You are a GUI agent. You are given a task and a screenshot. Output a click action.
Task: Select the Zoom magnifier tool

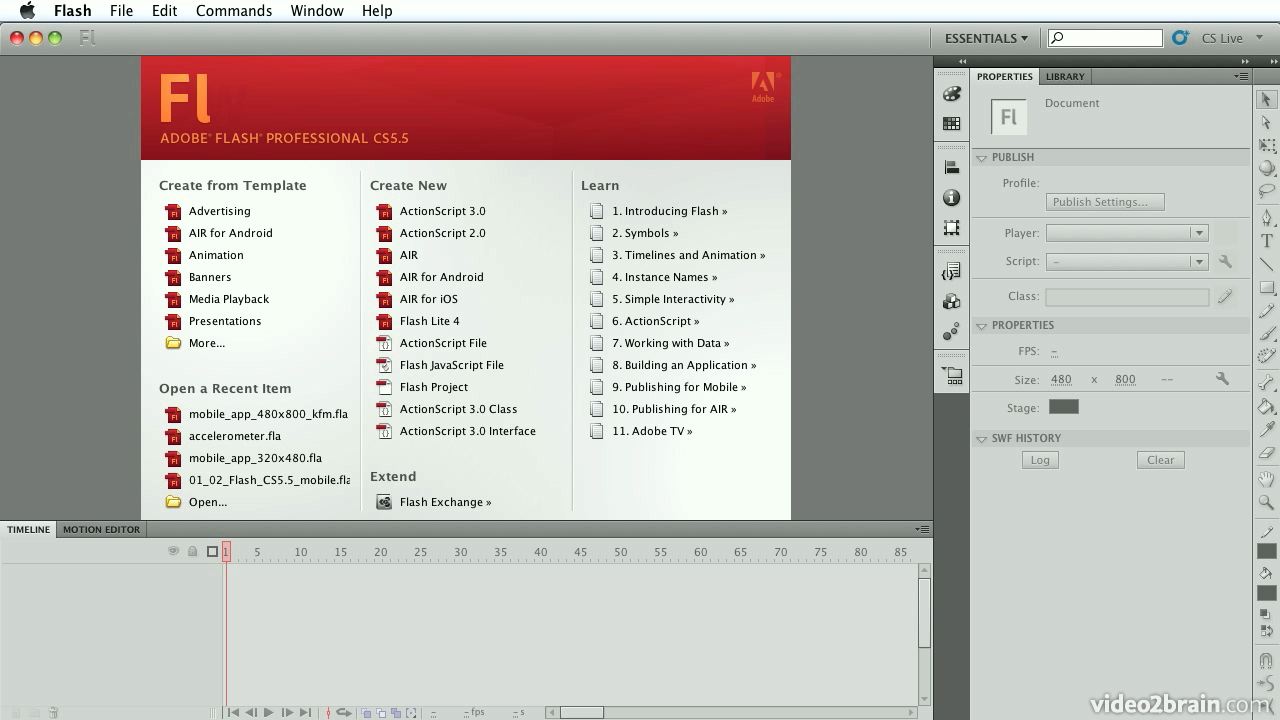(x=1266, y=503)
